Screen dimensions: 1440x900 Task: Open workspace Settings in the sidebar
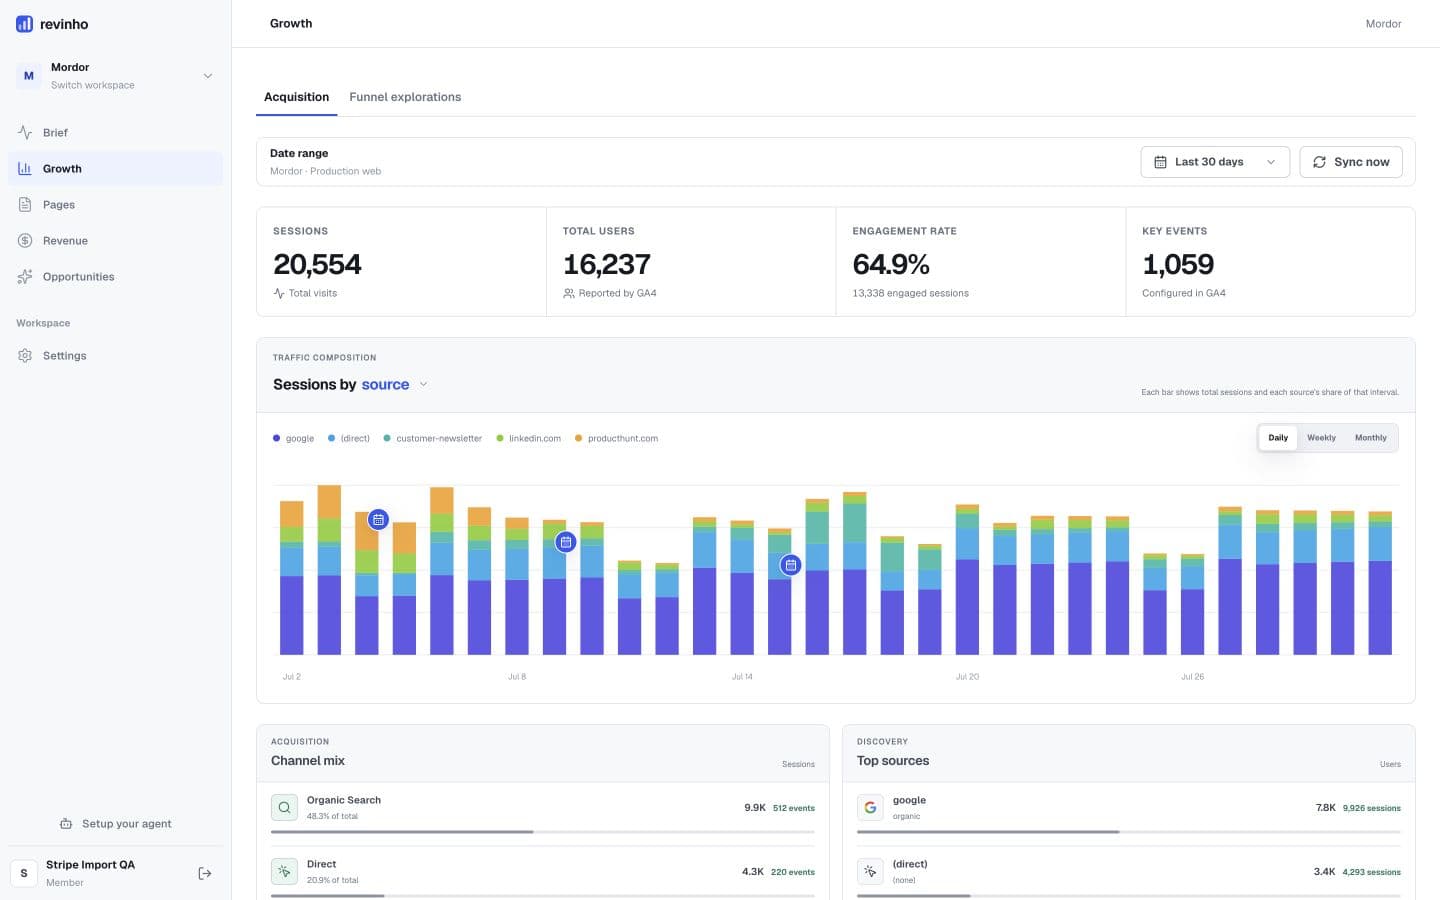point(115,355)
